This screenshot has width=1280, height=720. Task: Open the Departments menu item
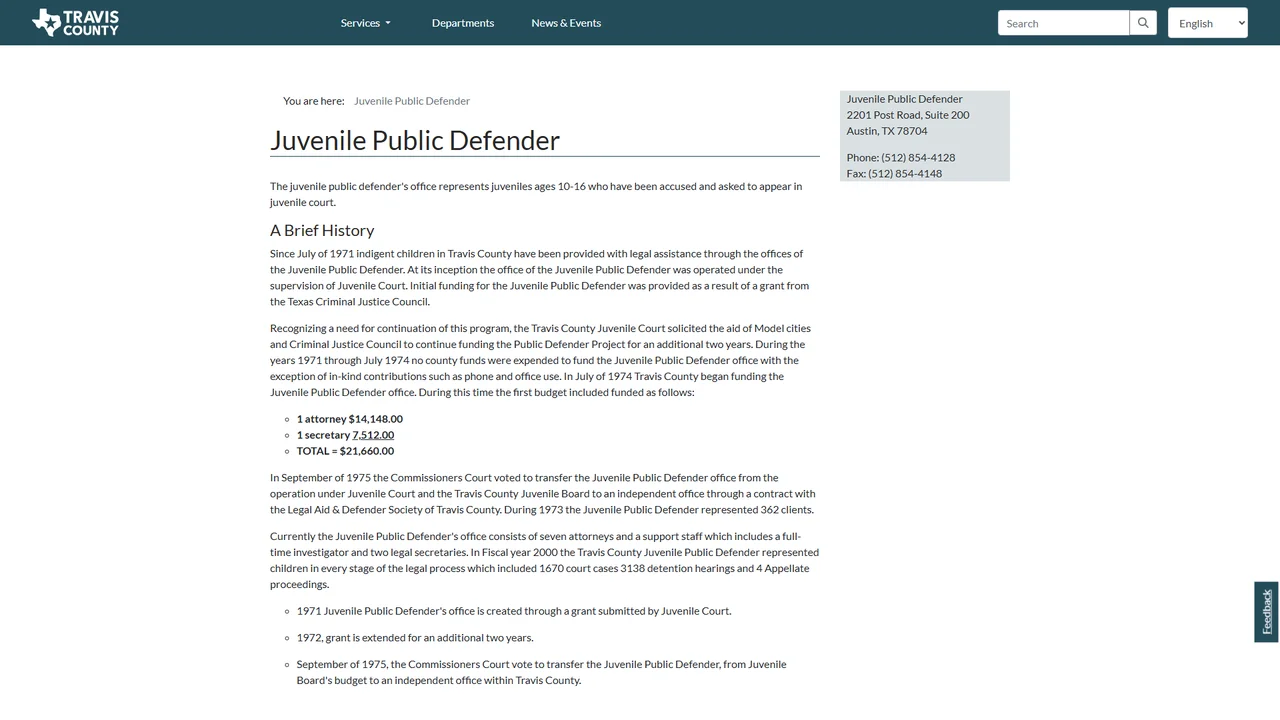[x=463, y=23]
